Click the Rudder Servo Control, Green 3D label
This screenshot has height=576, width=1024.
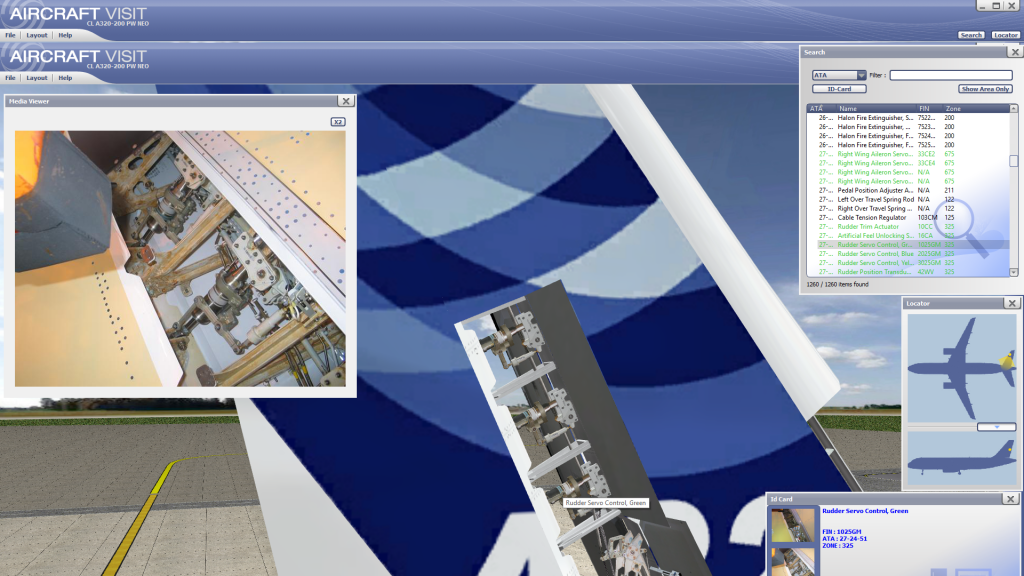[605, 503]
